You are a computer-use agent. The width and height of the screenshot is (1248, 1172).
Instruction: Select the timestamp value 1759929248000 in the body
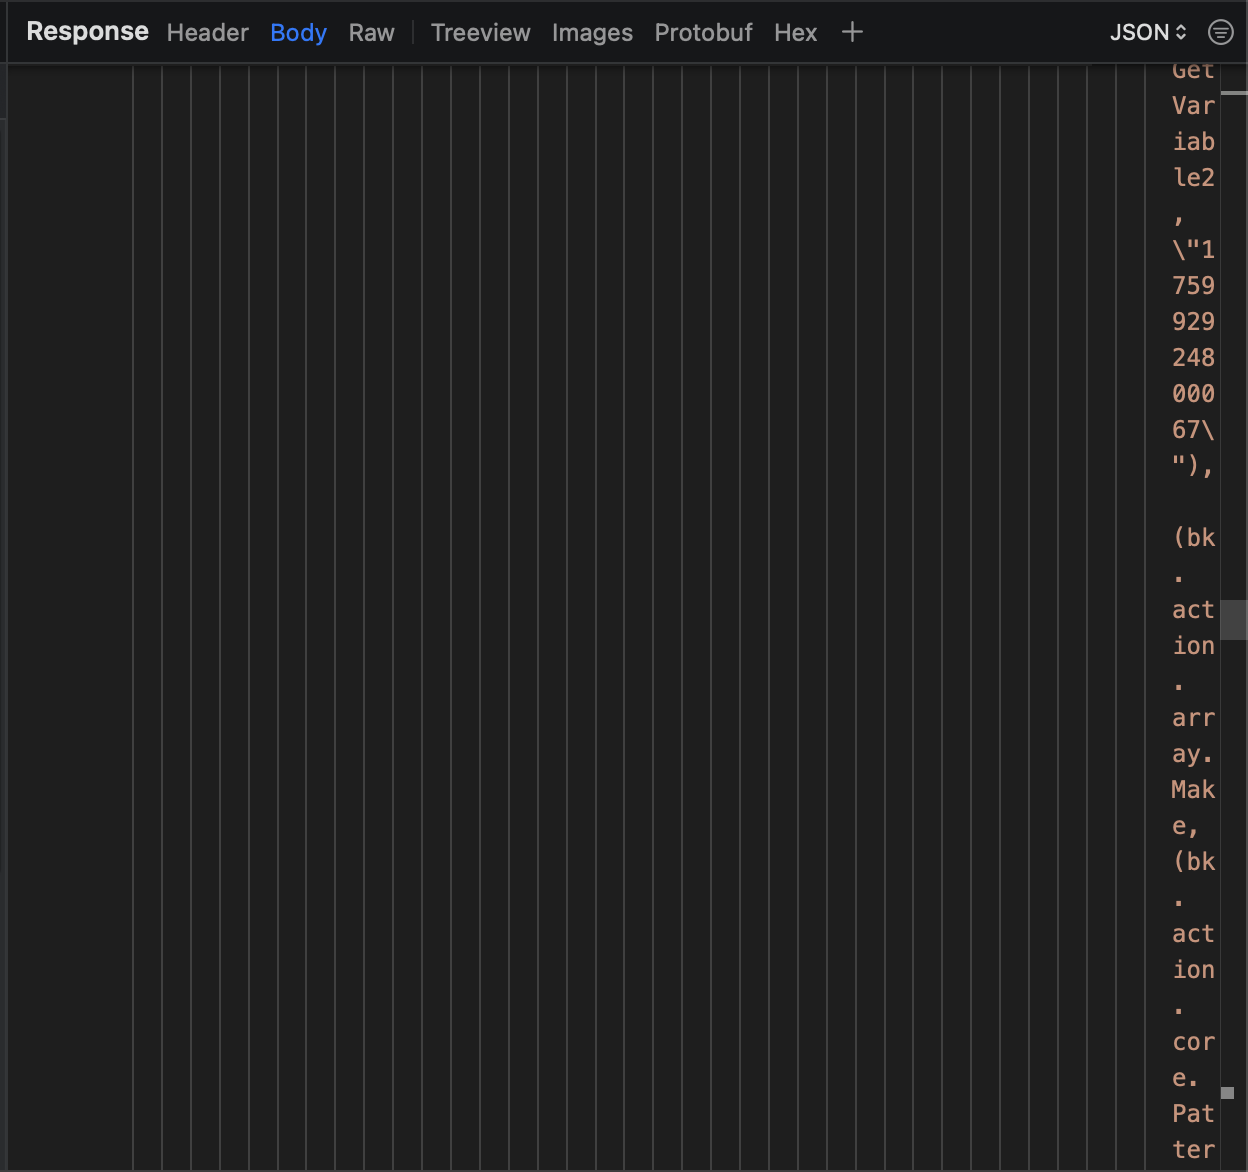pyautogui.click(x=1193, y=340)
